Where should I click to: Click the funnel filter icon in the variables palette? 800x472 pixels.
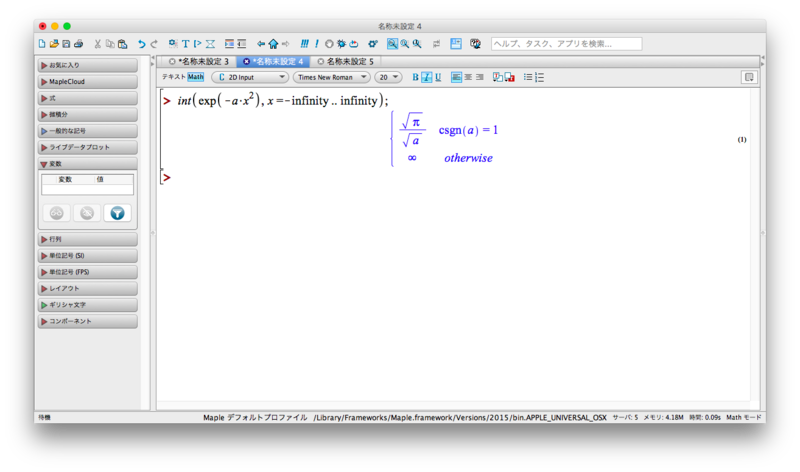point(117,213)
